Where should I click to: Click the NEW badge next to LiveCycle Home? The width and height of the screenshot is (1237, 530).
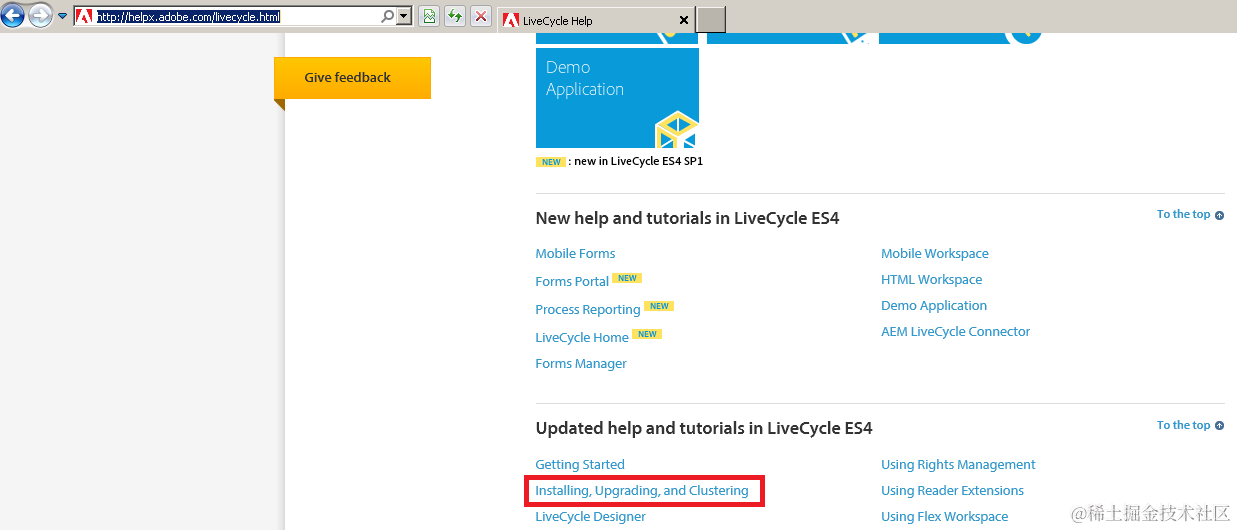point(647,334)
